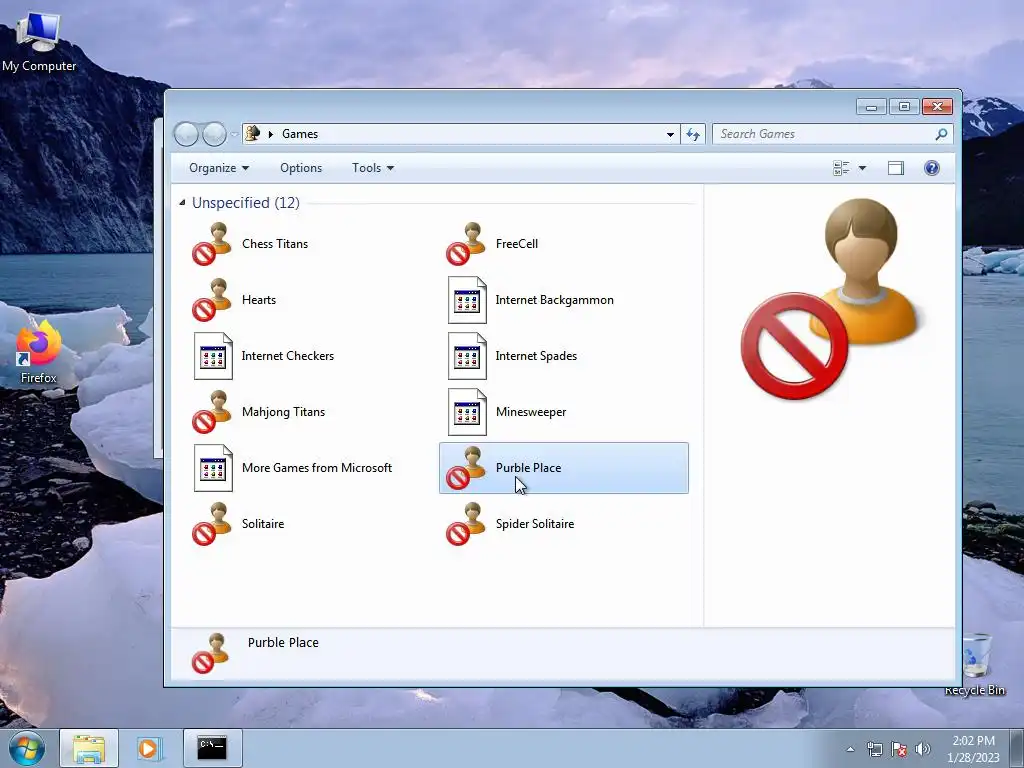
Task: Close the Games window
Action: click(938, 106)
